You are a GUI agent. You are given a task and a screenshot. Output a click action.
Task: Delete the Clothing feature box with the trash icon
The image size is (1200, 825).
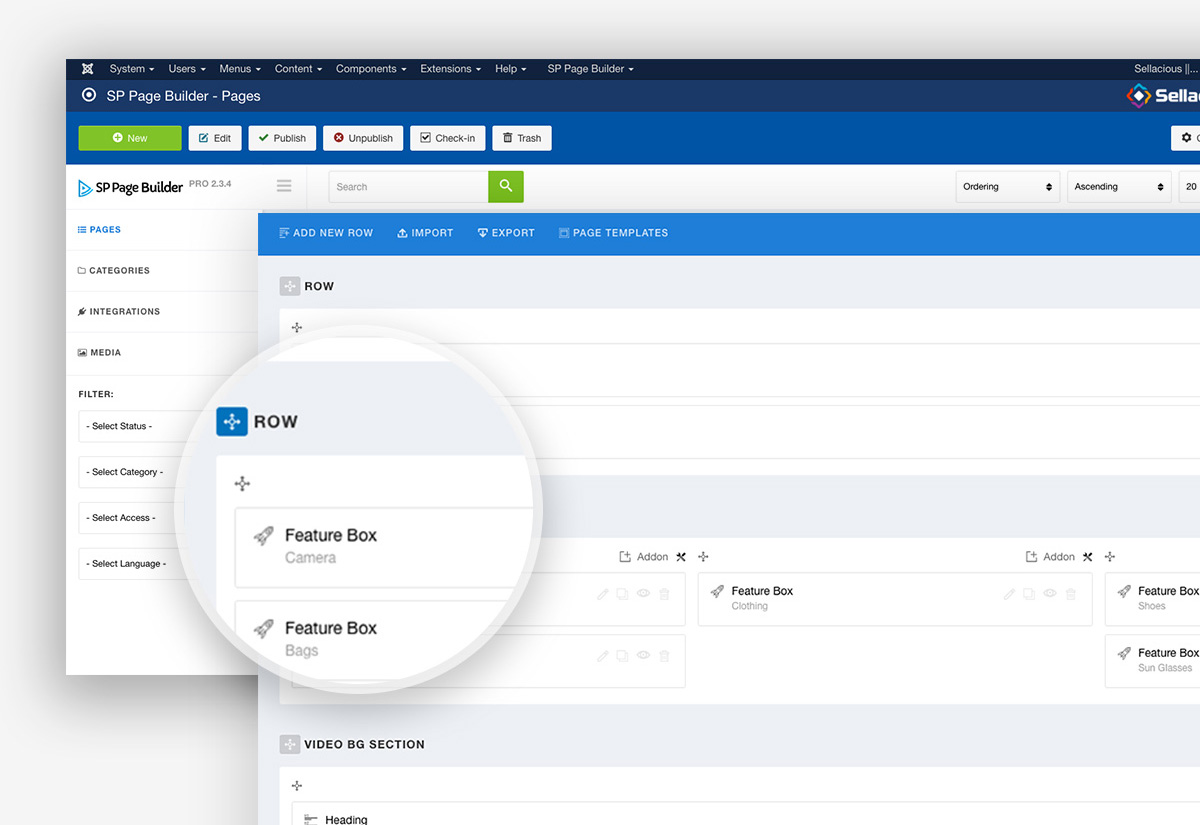1071,594
